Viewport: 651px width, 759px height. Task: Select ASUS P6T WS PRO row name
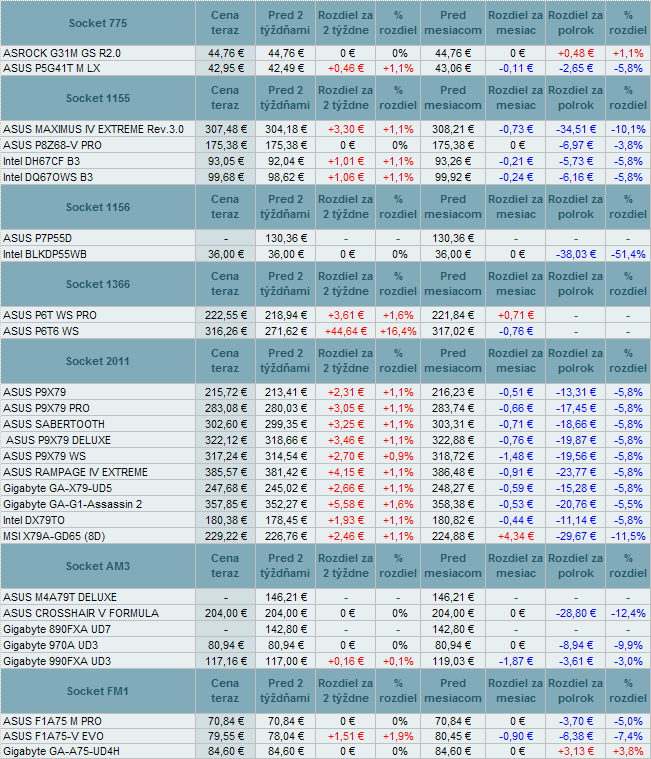tap(50, 315)
